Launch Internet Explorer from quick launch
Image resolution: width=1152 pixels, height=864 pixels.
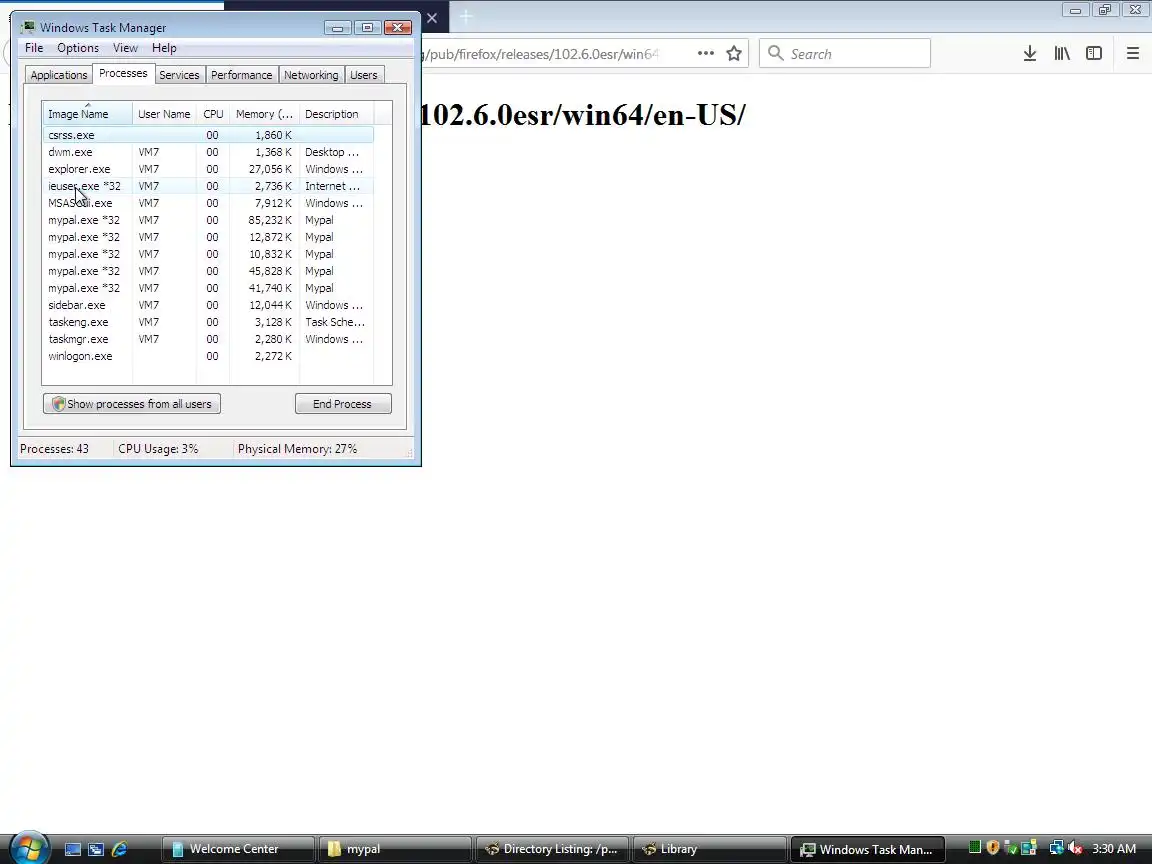[119, 849]
